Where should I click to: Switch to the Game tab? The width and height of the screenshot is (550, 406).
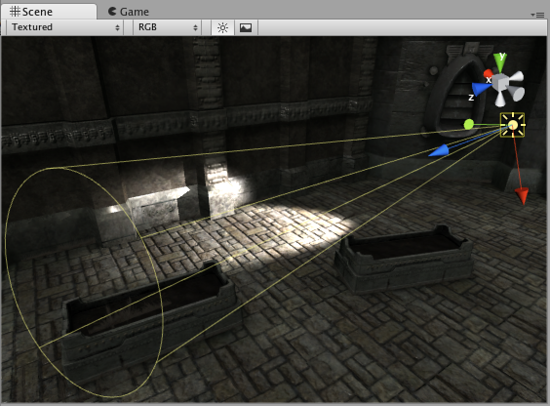(x=128, y=12)
